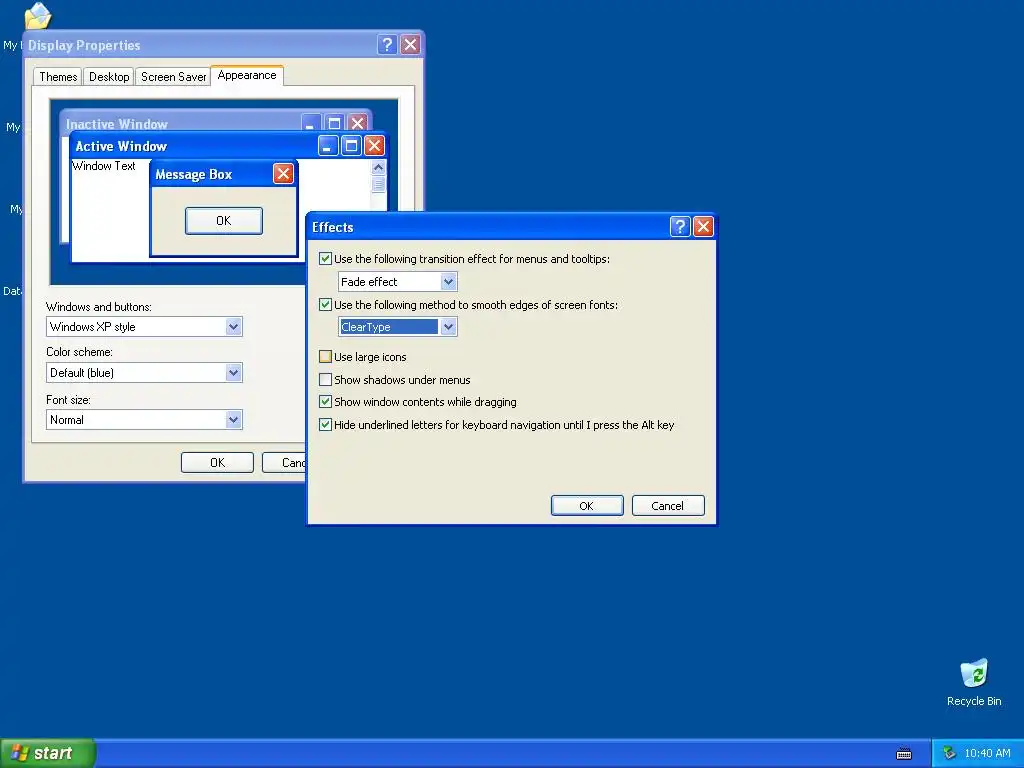Switch to the Screen Saver tab
This screenshot has height=768, width=1024.
coord(173,77)
